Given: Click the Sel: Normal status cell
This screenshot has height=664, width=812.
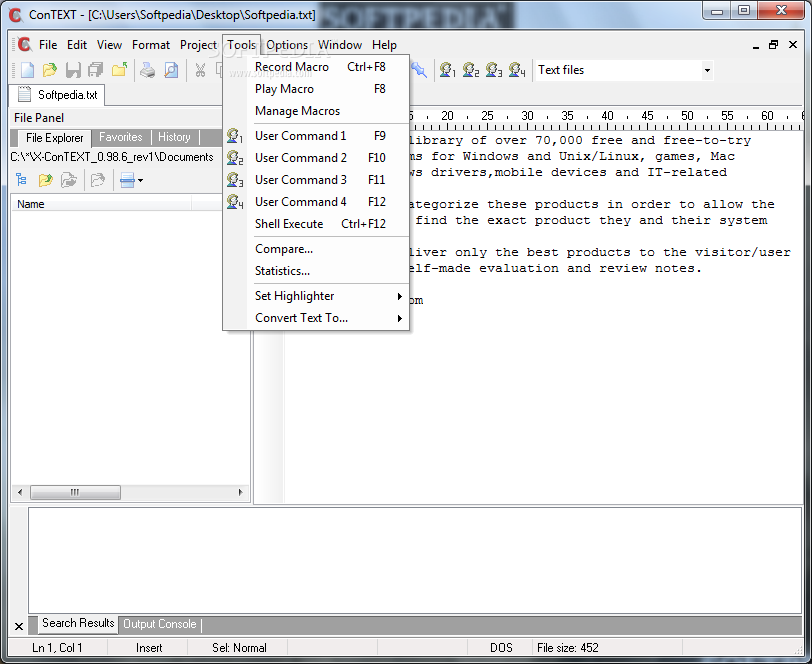Looking at the screenshot, I should tap(239, 648).
